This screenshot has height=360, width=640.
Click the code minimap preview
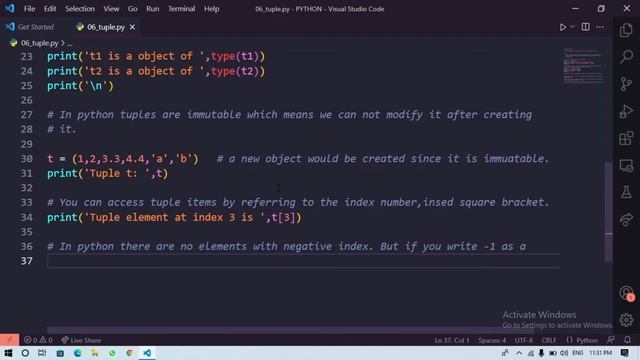point(583,65)
